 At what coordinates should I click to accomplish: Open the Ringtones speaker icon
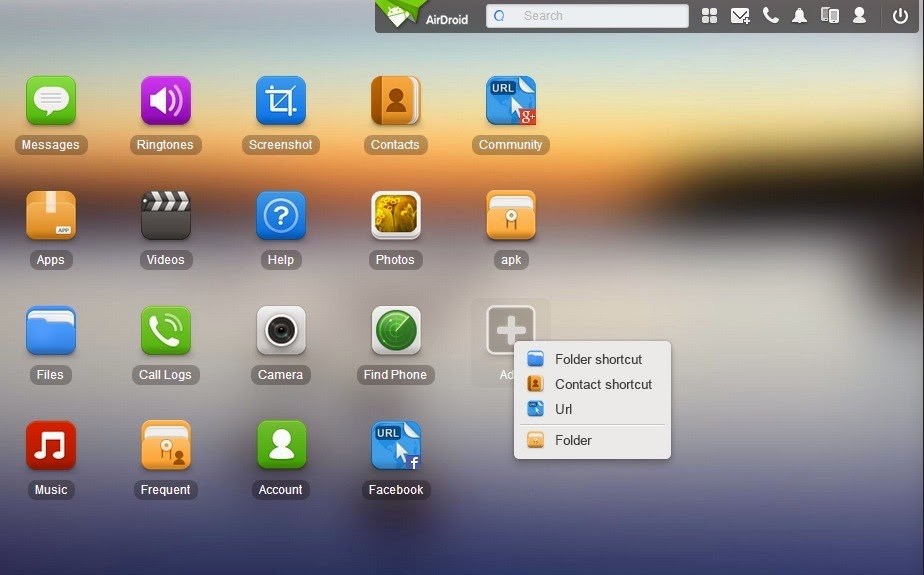pyautogui.click(x=166, y=100)
